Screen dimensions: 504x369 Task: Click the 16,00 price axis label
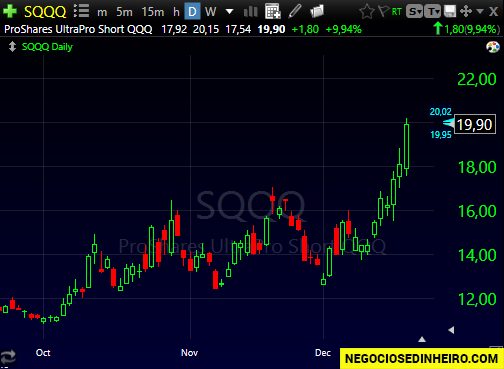tap(477, 211)
